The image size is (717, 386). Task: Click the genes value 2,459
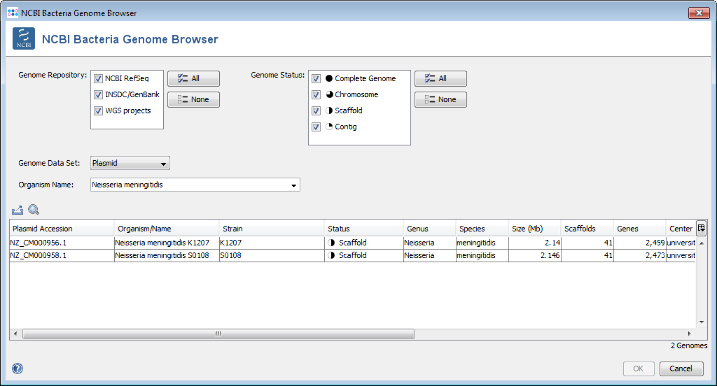tap(655, 243)
